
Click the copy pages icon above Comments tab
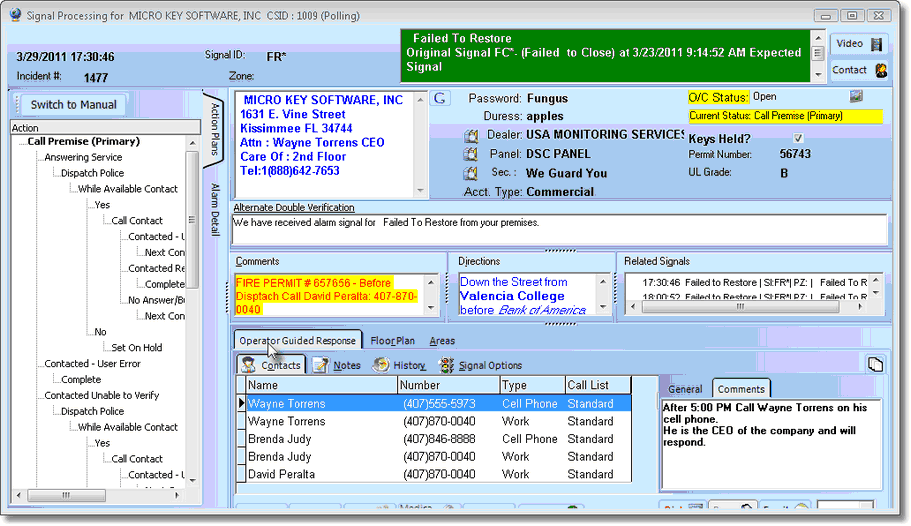875,364
